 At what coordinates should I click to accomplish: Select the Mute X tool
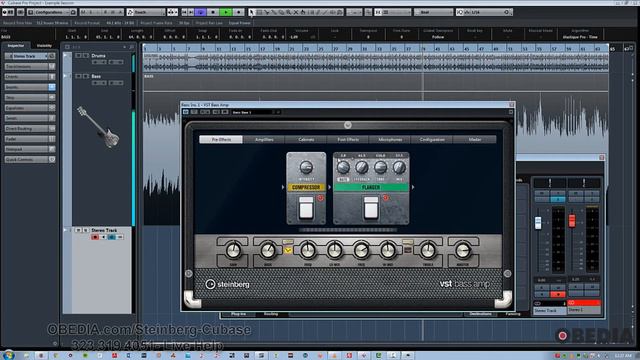tap(296, 12)
